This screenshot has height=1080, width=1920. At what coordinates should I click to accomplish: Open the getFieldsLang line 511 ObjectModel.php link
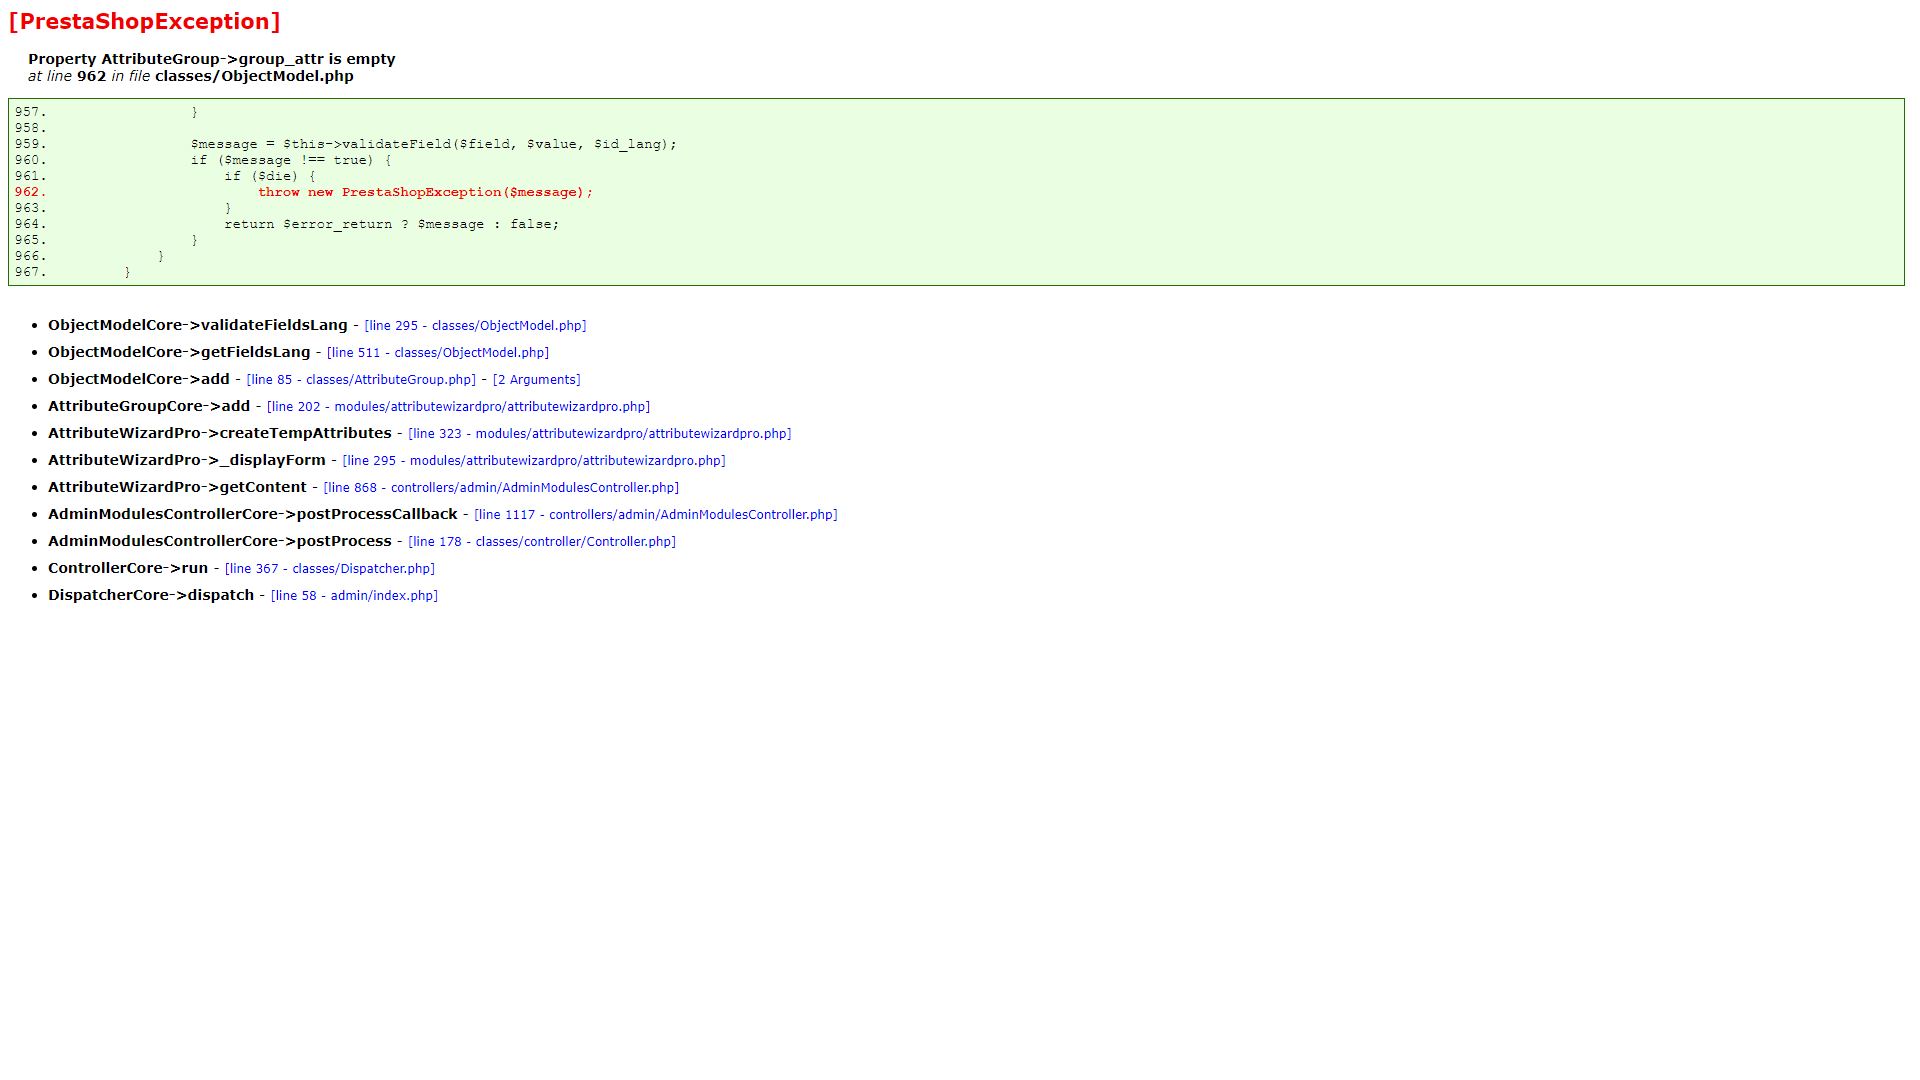pyautogui.click(x=438, y=353)
